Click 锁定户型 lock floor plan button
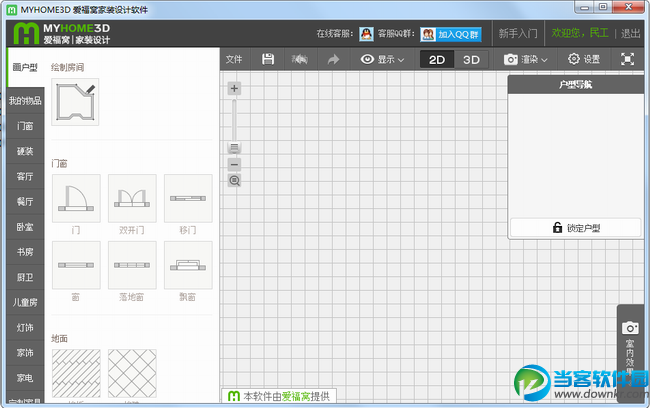 (x=576, y=228)
